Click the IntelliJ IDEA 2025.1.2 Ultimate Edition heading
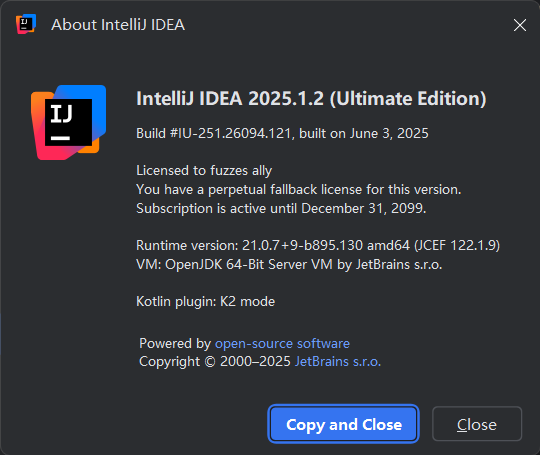This screenshot has height=455, width=540. pyautogui.click(x=311, y=99)
